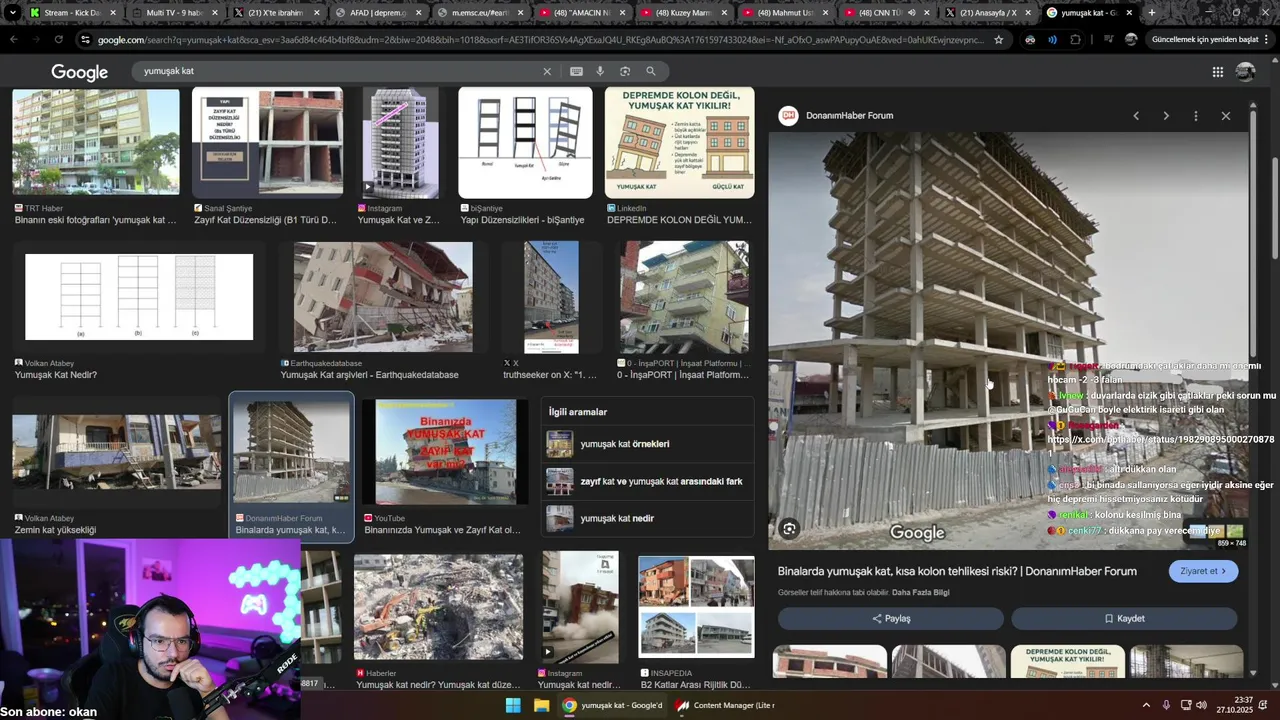The image size is (1280, 720).
Task: Click the 'Kaydet' save button
Action: [1124, 618]
